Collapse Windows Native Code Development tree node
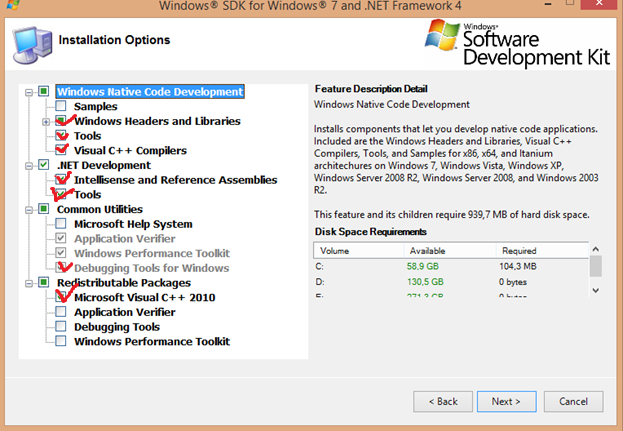The width and height of the screenshot is (623, 431). 29,92
